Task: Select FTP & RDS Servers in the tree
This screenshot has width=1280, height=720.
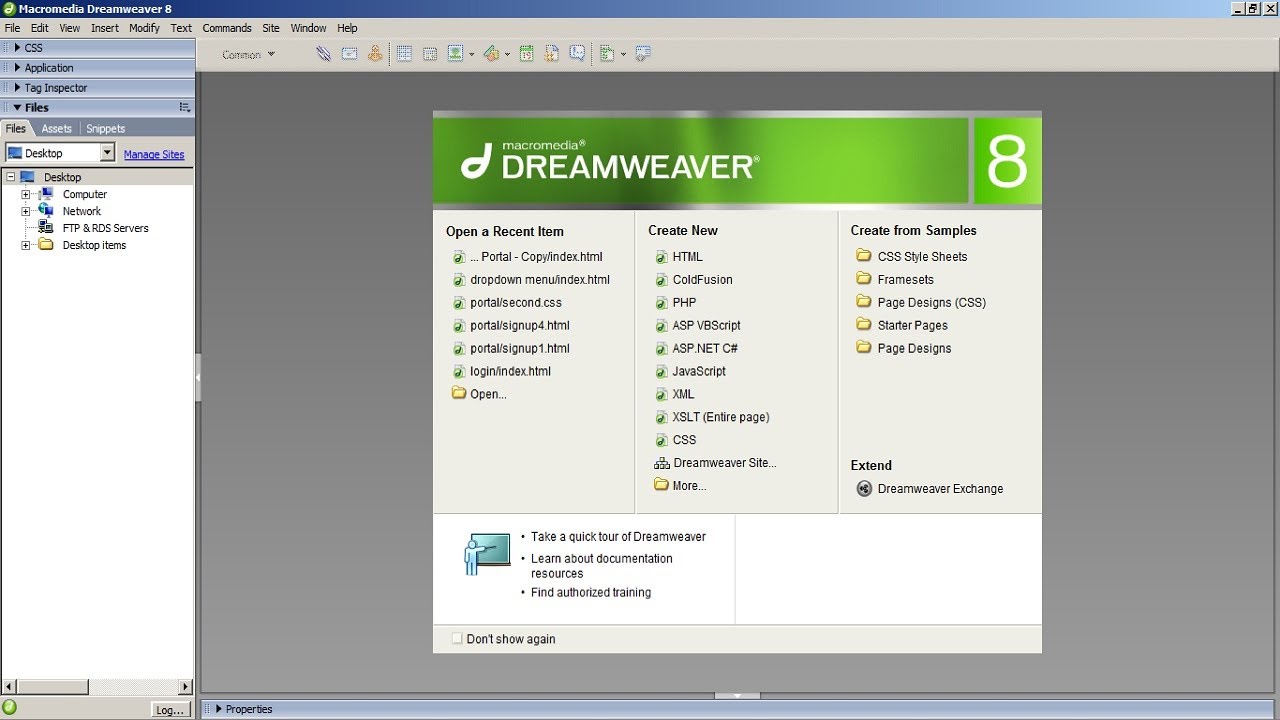Action: [x=105, y=228]
